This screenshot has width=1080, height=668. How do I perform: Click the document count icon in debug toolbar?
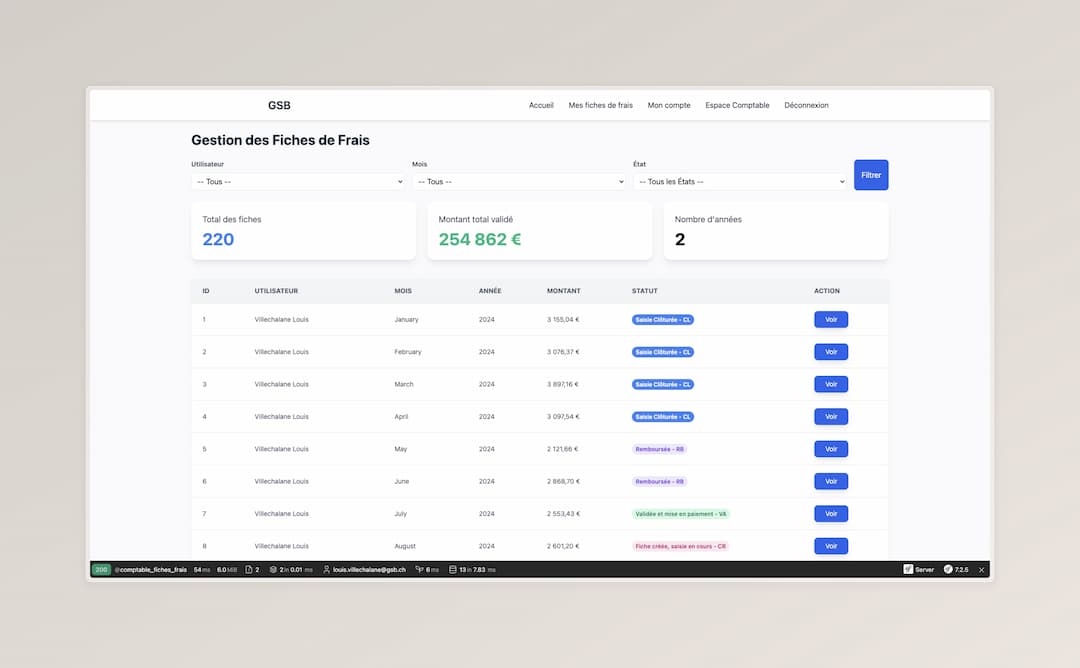(252, 569)
